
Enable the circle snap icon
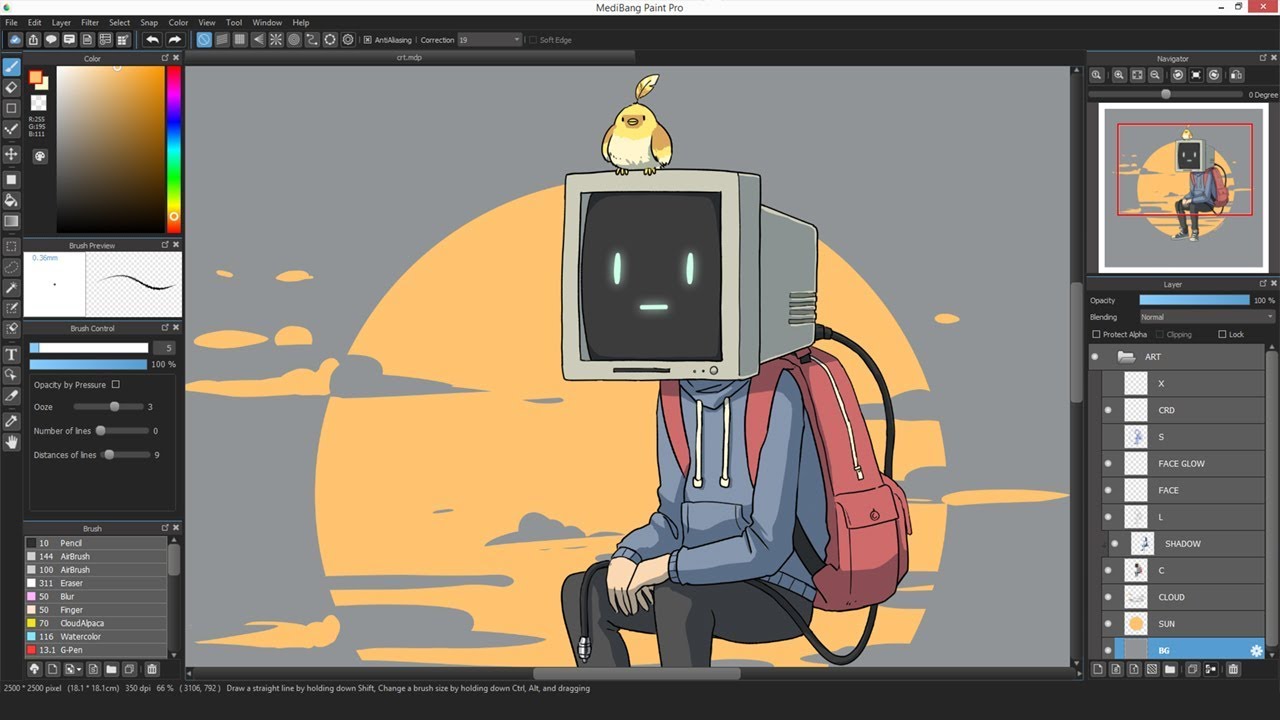click(294, 40)
